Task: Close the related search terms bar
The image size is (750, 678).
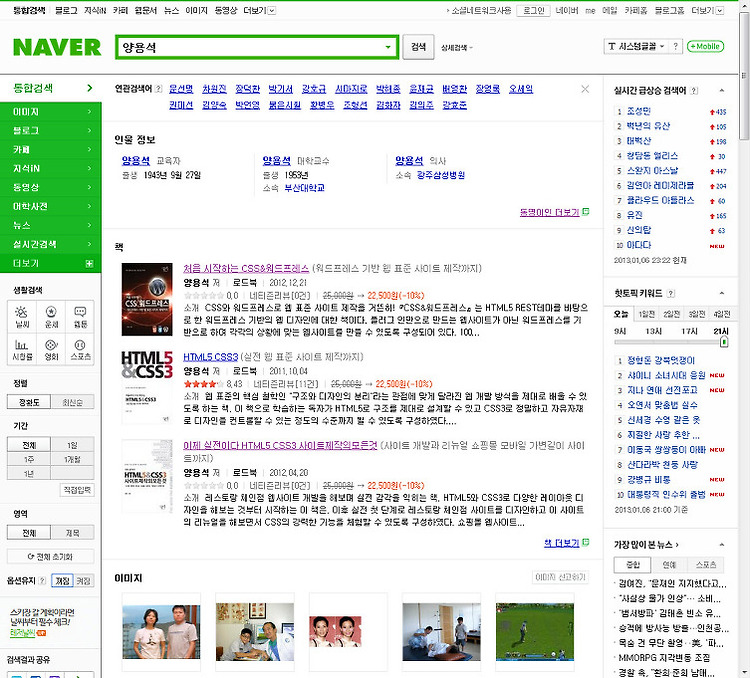Action: (585, 89)
